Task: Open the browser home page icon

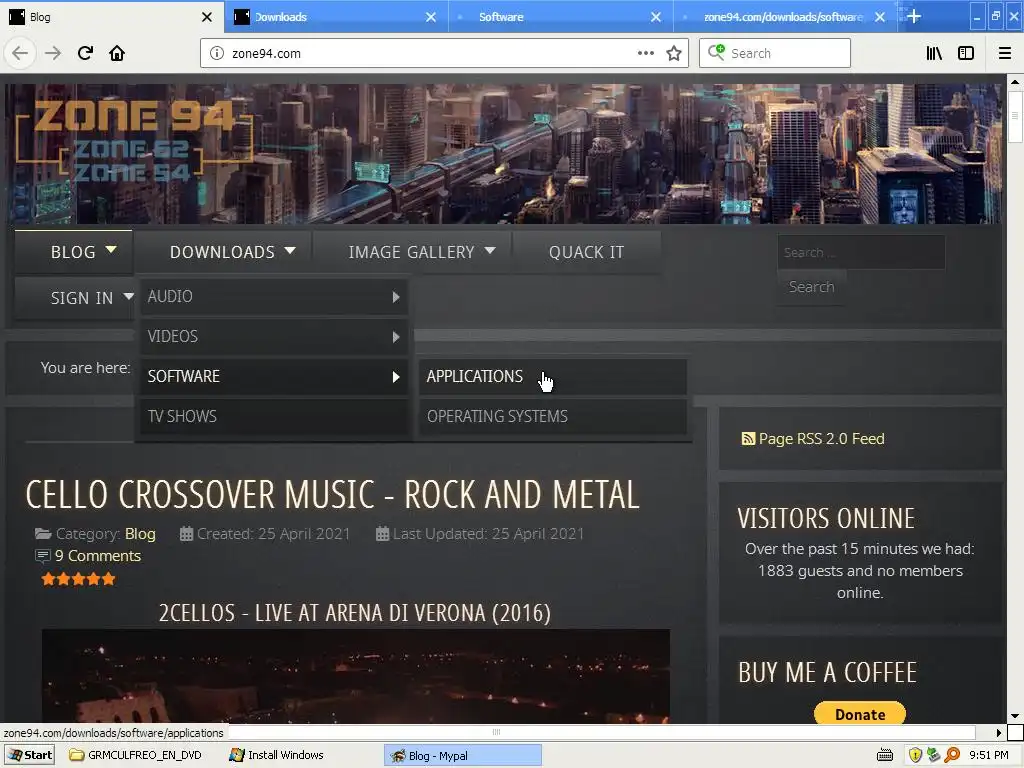Action: coord(117,54)
